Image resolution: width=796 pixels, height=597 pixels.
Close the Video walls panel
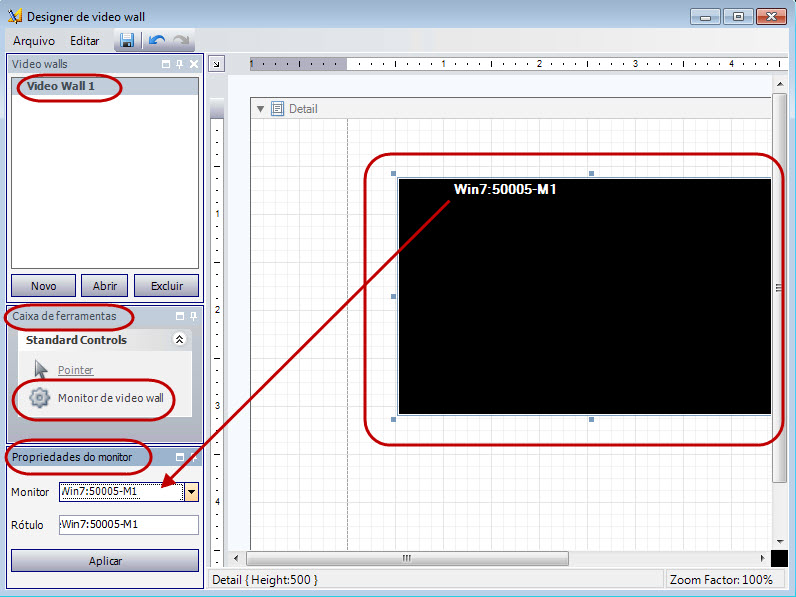(194, 64)
